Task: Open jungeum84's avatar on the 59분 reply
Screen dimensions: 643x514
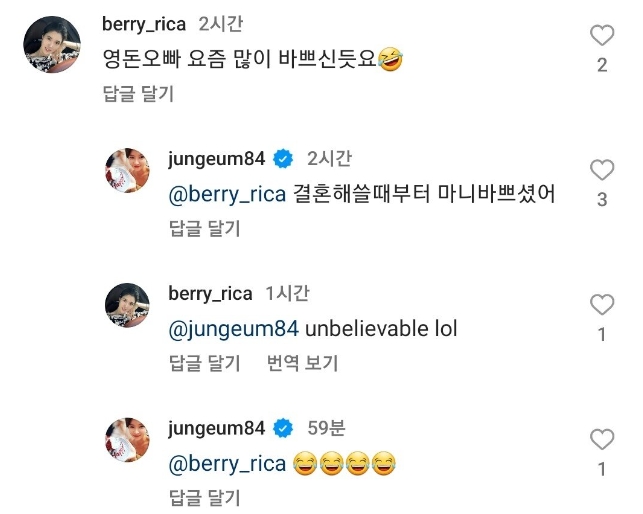Action: point(127,439)
